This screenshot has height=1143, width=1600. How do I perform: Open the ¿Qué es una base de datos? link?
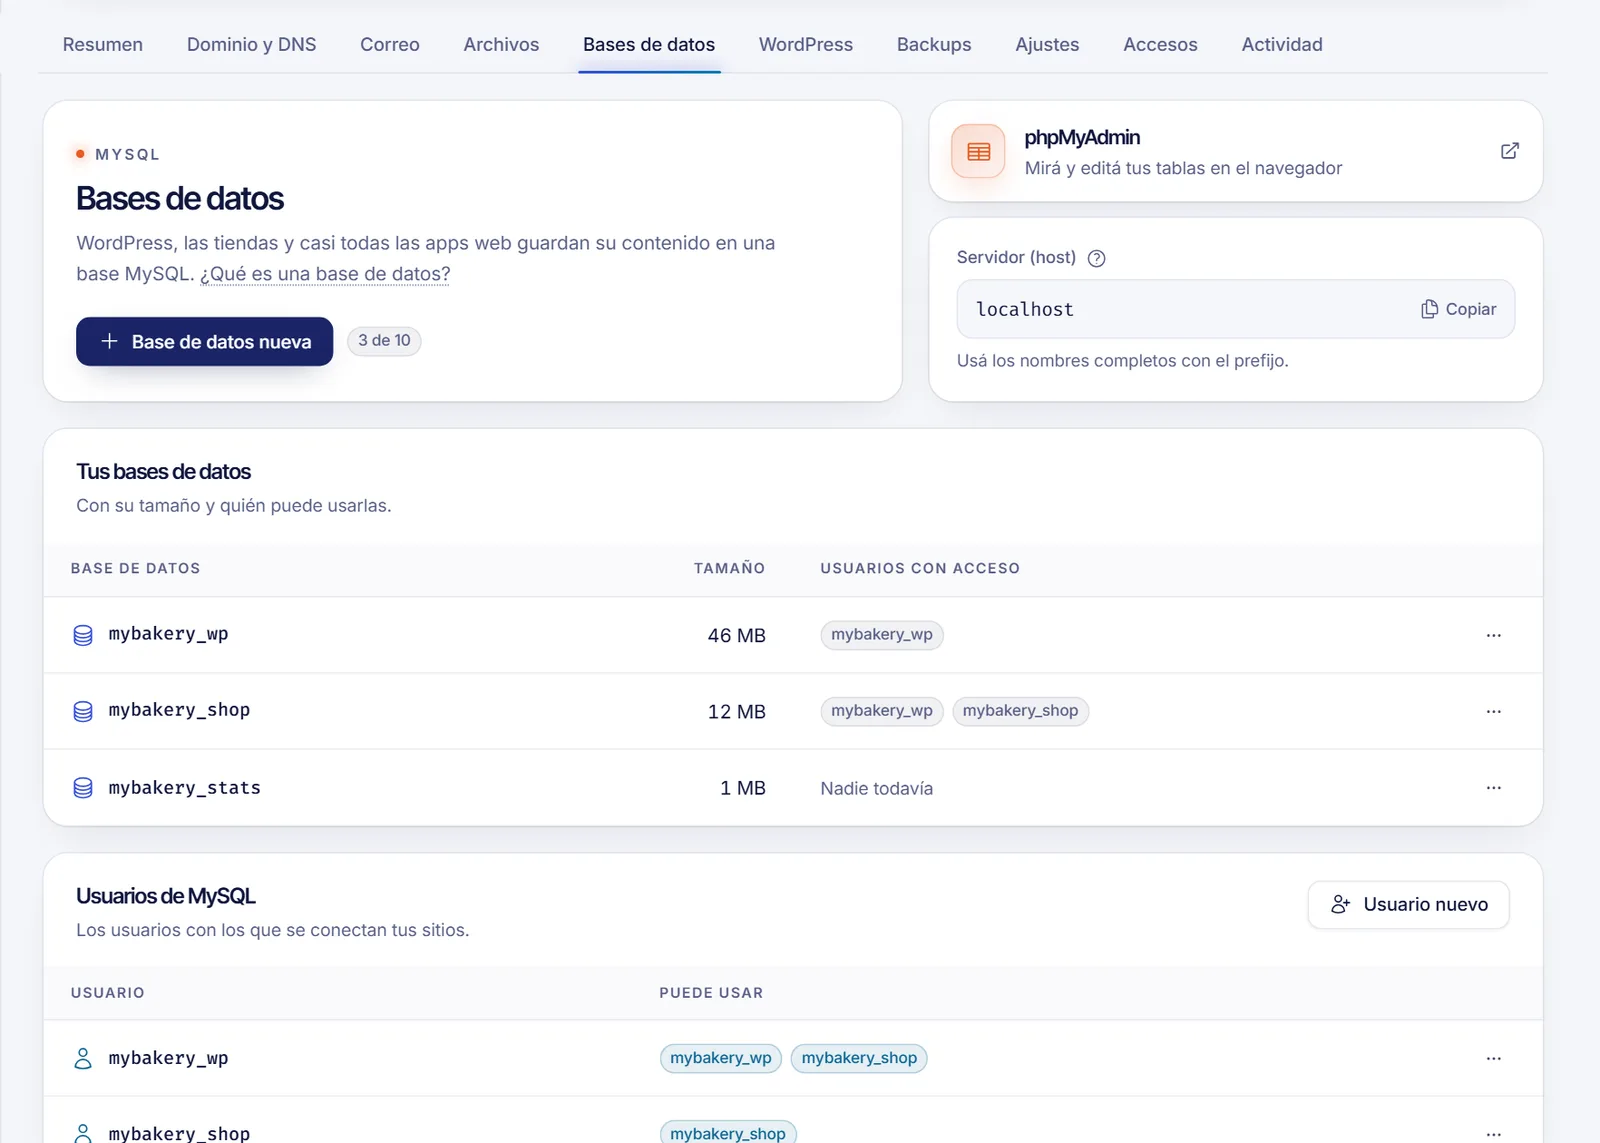pos(325,274)
